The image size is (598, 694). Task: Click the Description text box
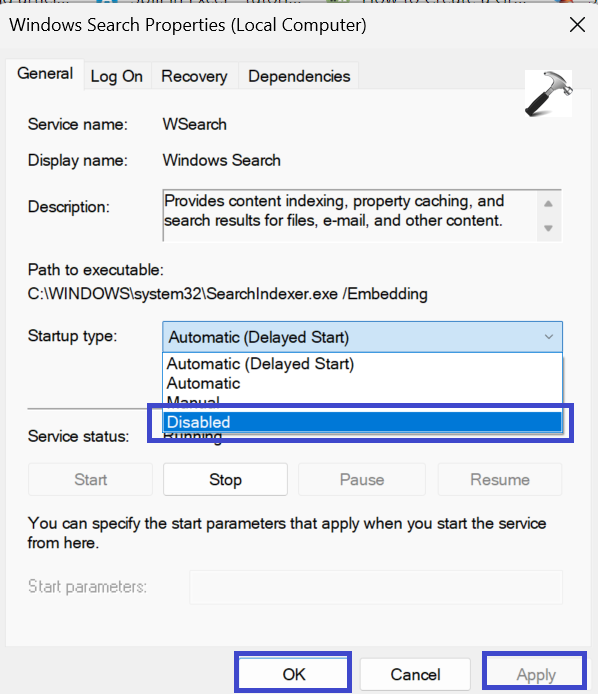pos(363,216)
